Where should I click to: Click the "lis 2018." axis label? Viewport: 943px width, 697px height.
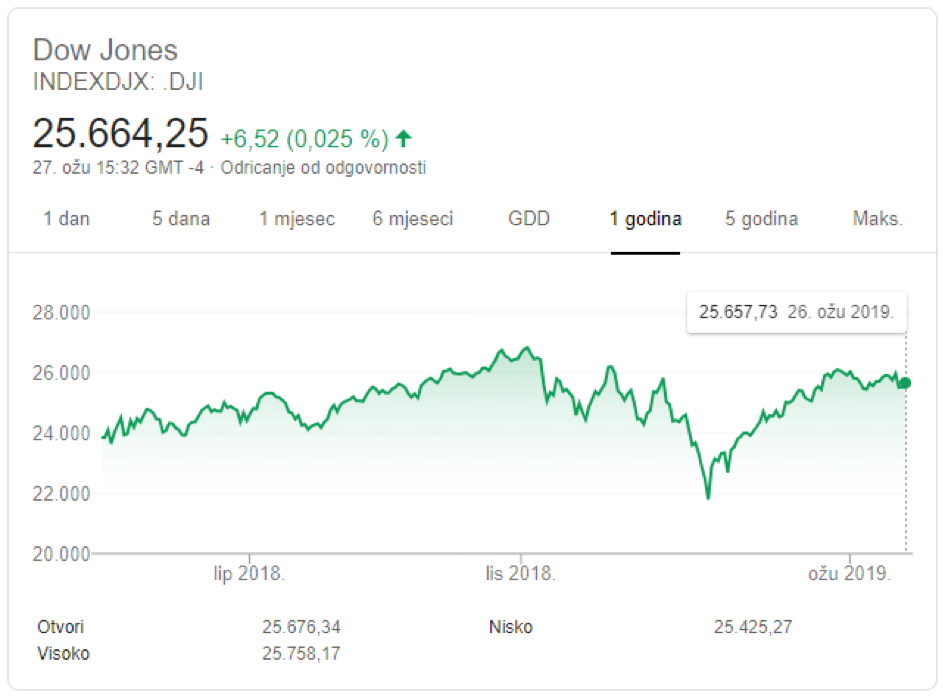click(521, 574)
